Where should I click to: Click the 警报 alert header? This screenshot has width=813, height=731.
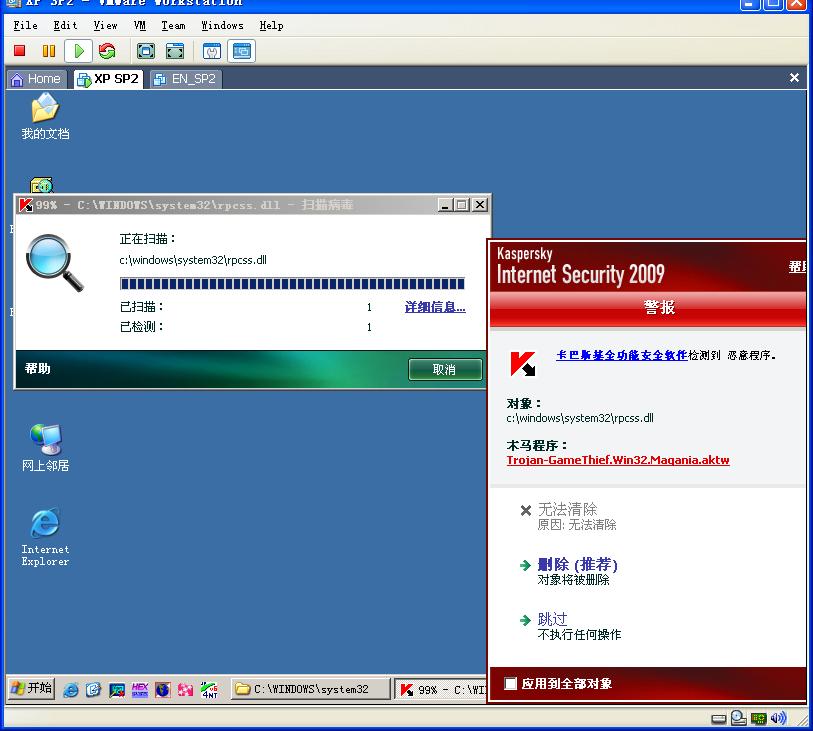coord(659,307)
